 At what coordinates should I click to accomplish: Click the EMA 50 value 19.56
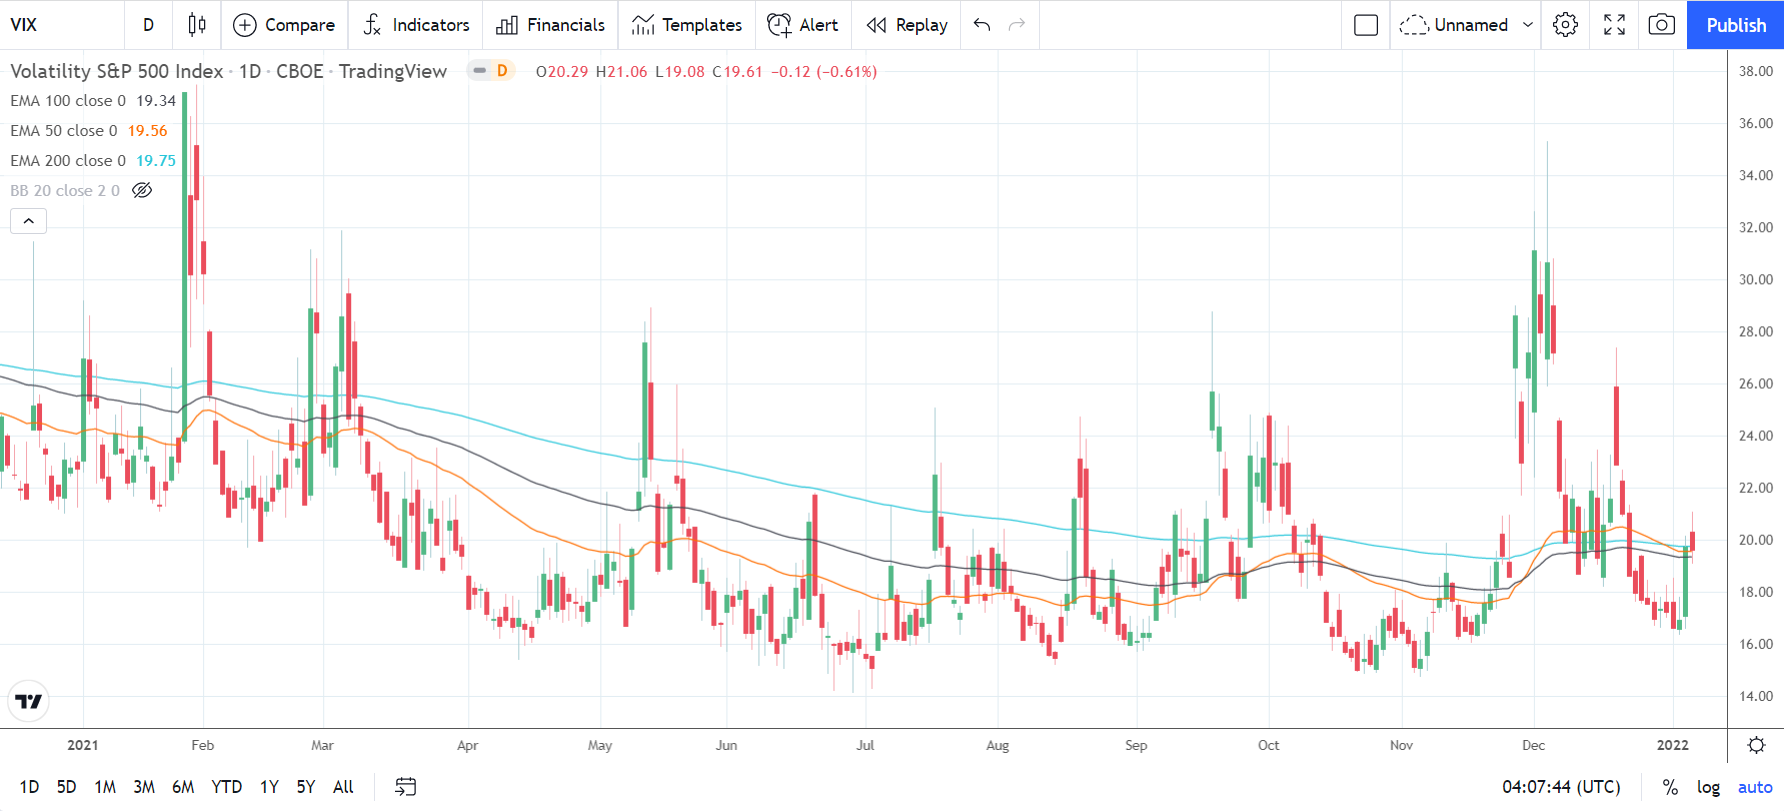(148, 130)
